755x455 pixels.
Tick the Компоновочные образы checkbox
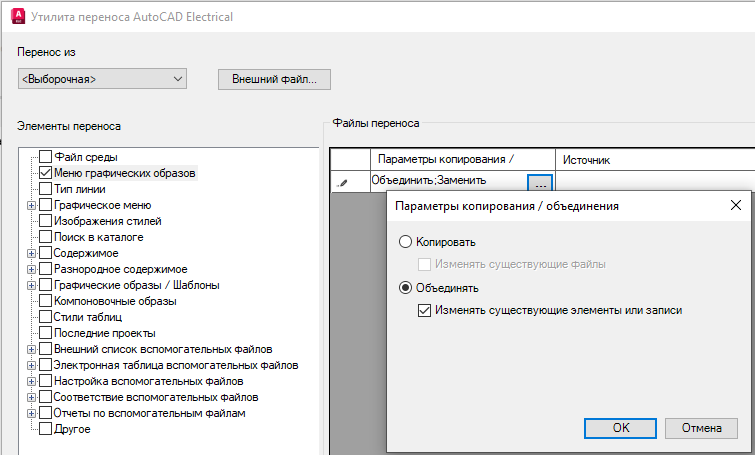click(45, 300)
